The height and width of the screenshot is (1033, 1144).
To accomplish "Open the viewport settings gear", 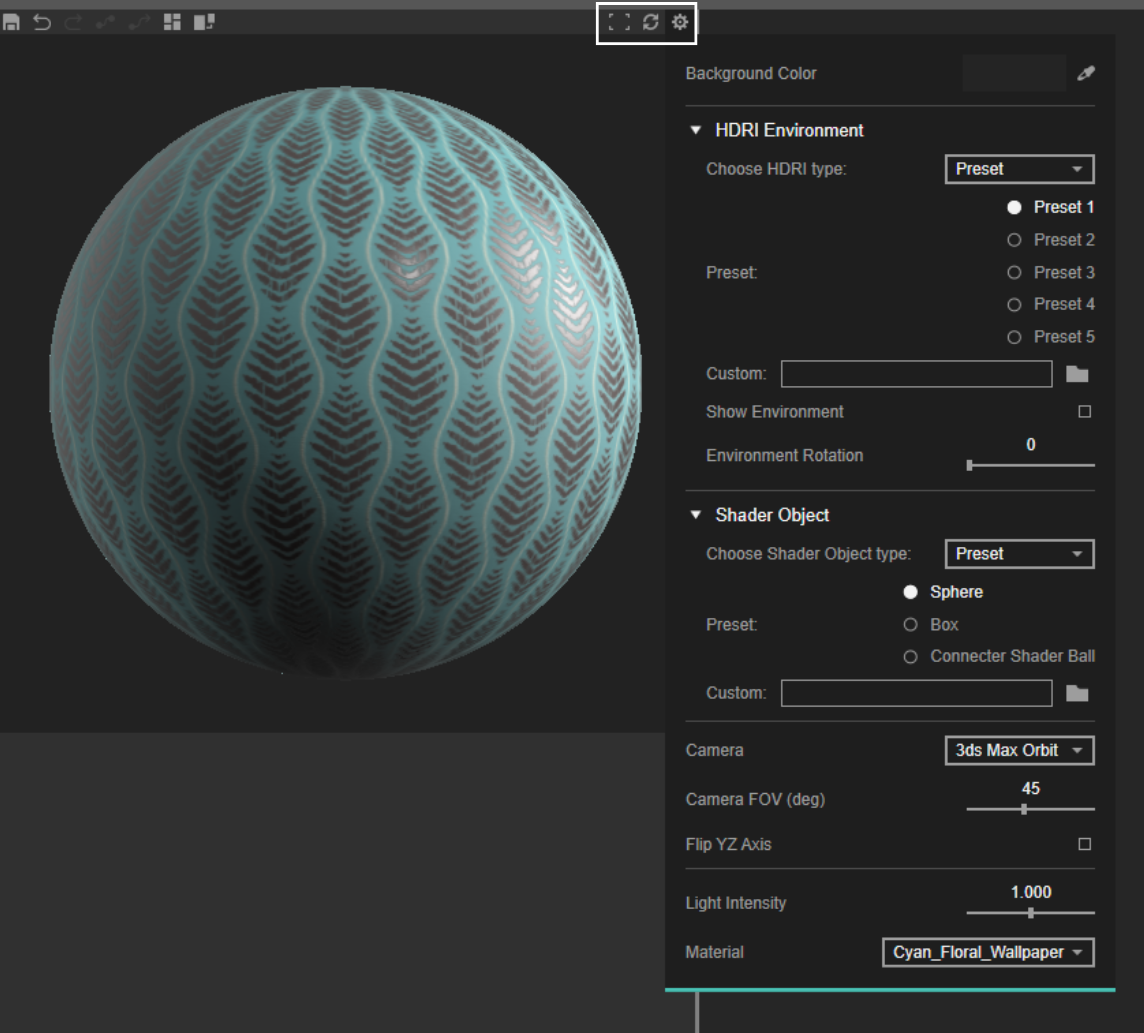I will click(x=679, y=21).
